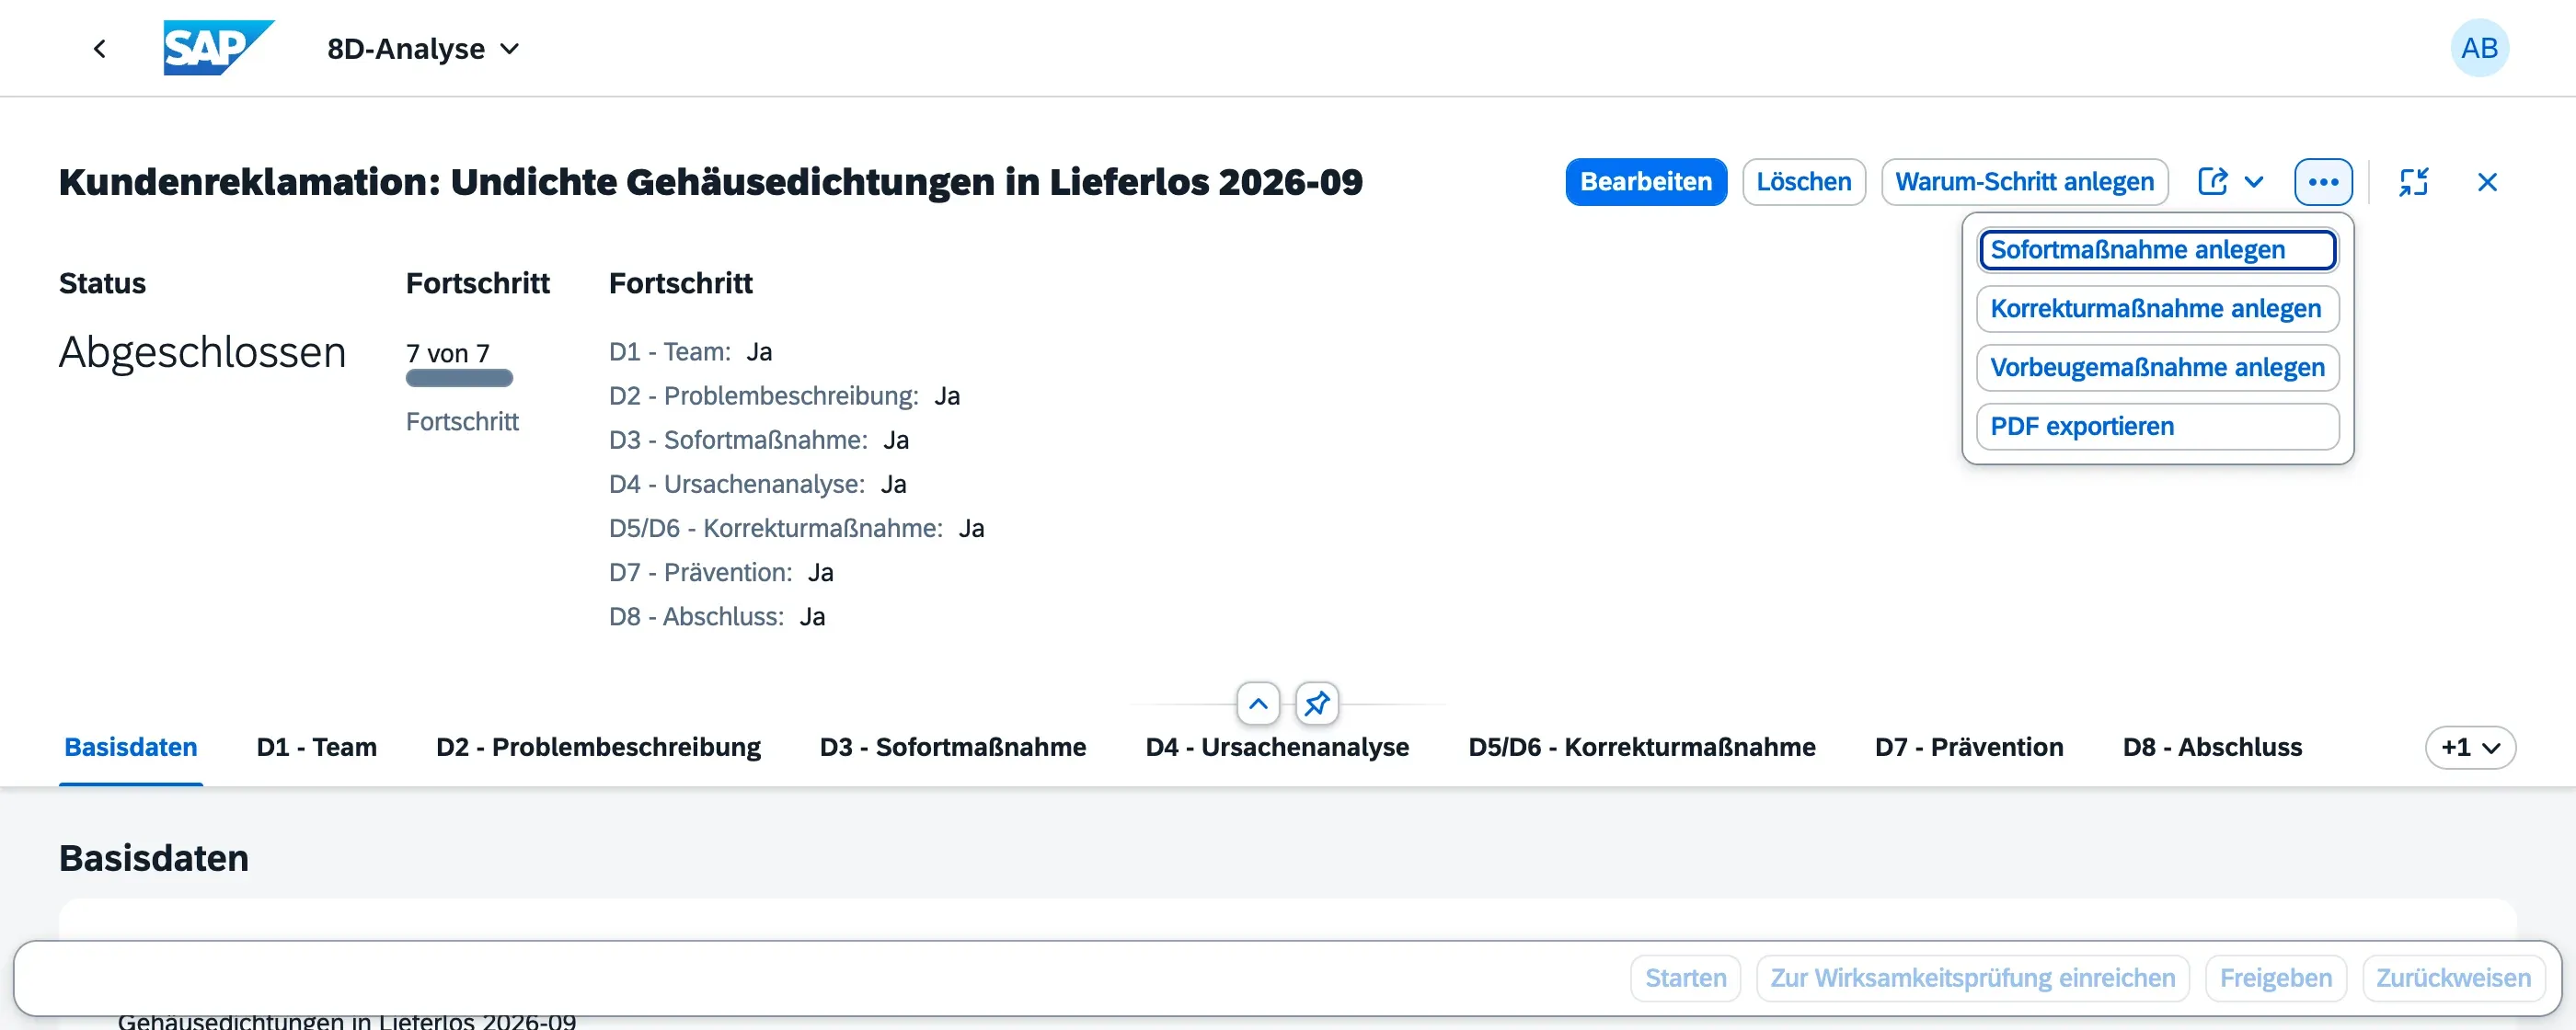The width and height of the screenshot is (2576, 1030).
Task: Click the Freigeben footer button
Action: click(x=2275, y=978)
